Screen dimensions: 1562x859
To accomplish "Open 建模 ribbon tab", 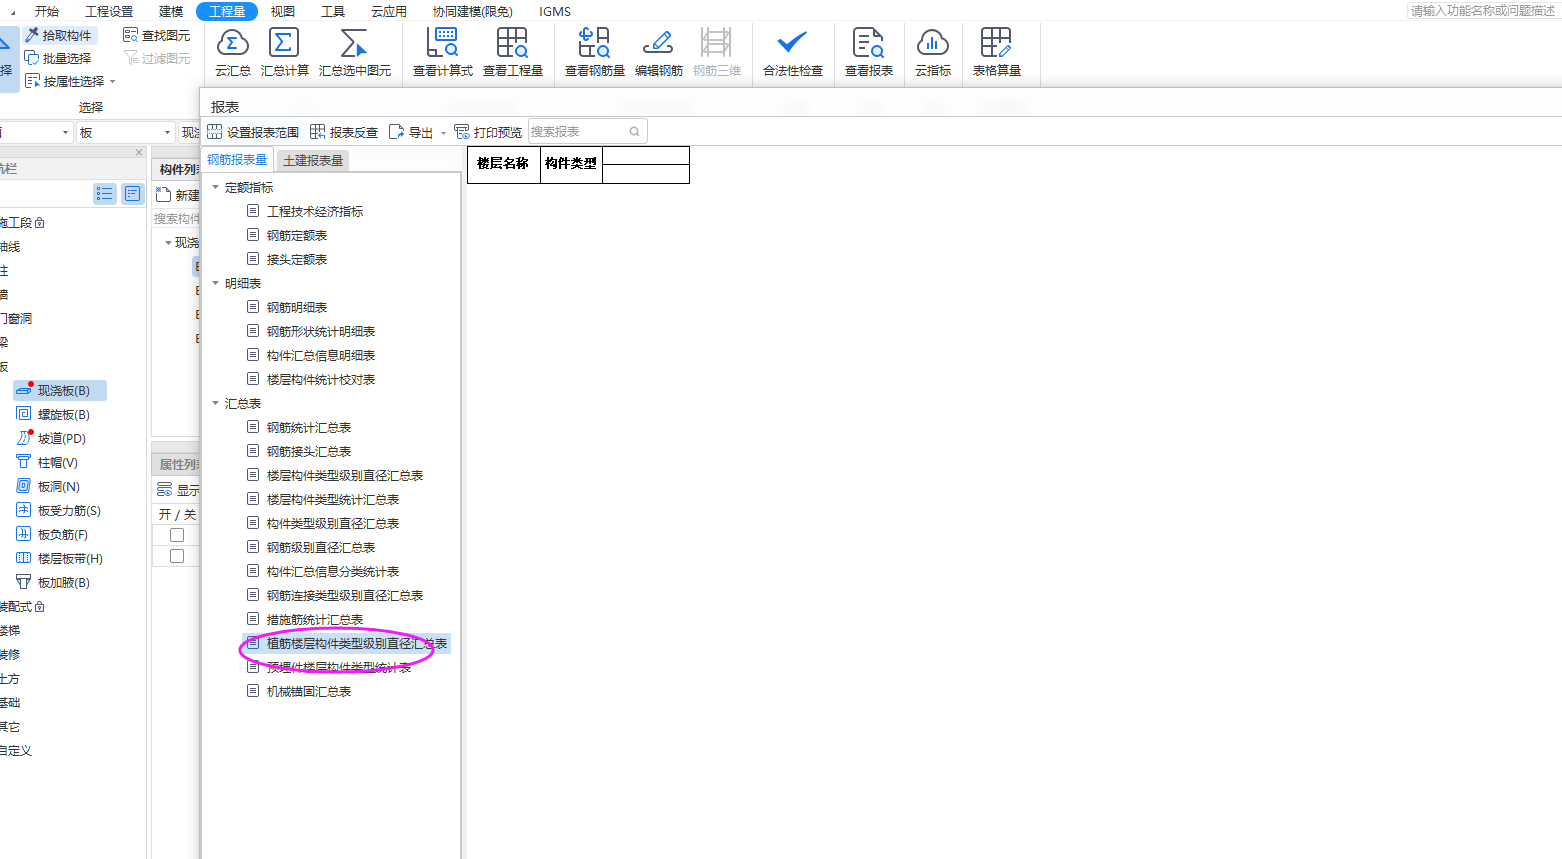I will [x=171, y=11].
